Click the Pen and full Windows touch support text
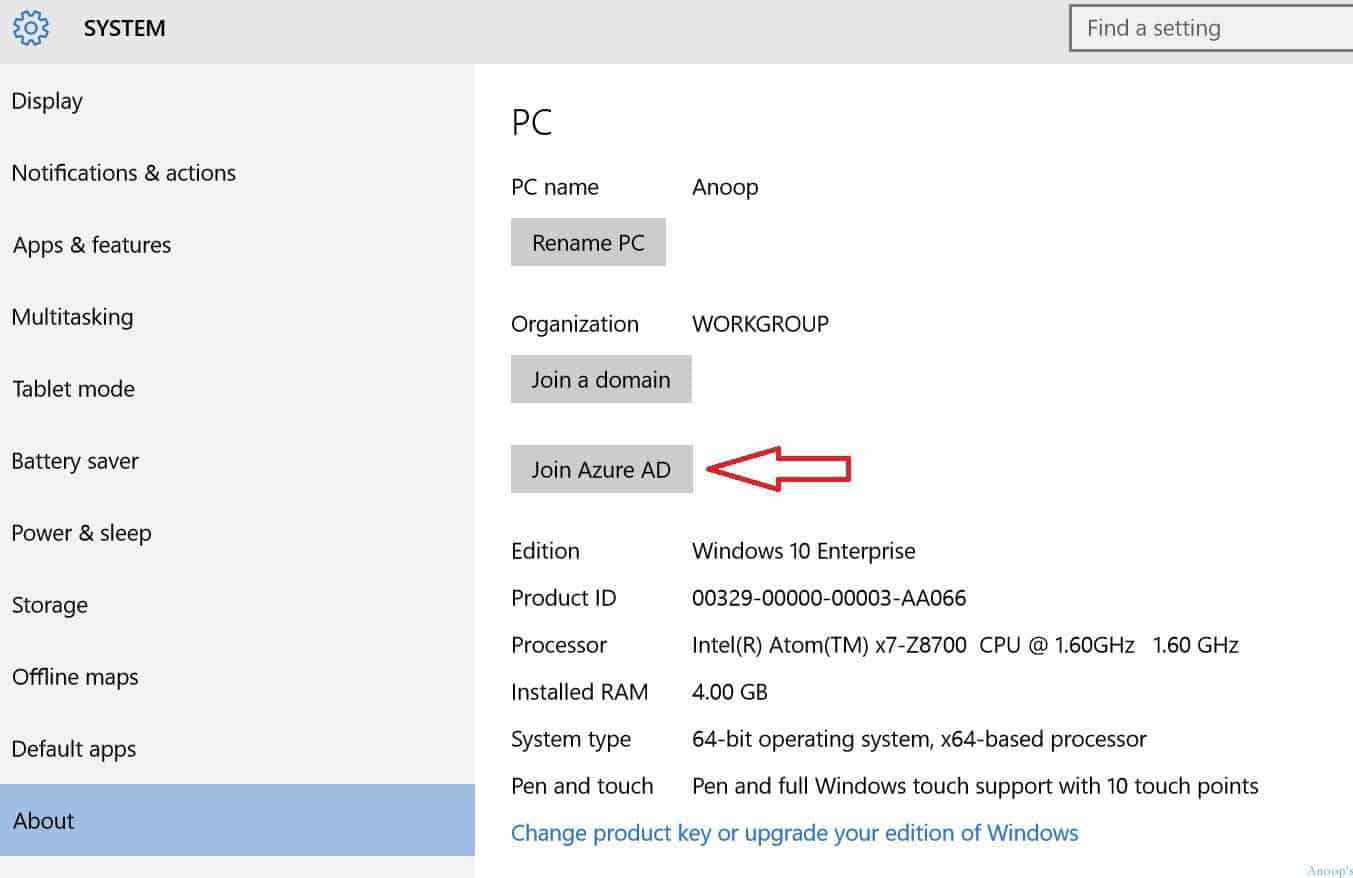 (975, 787)
